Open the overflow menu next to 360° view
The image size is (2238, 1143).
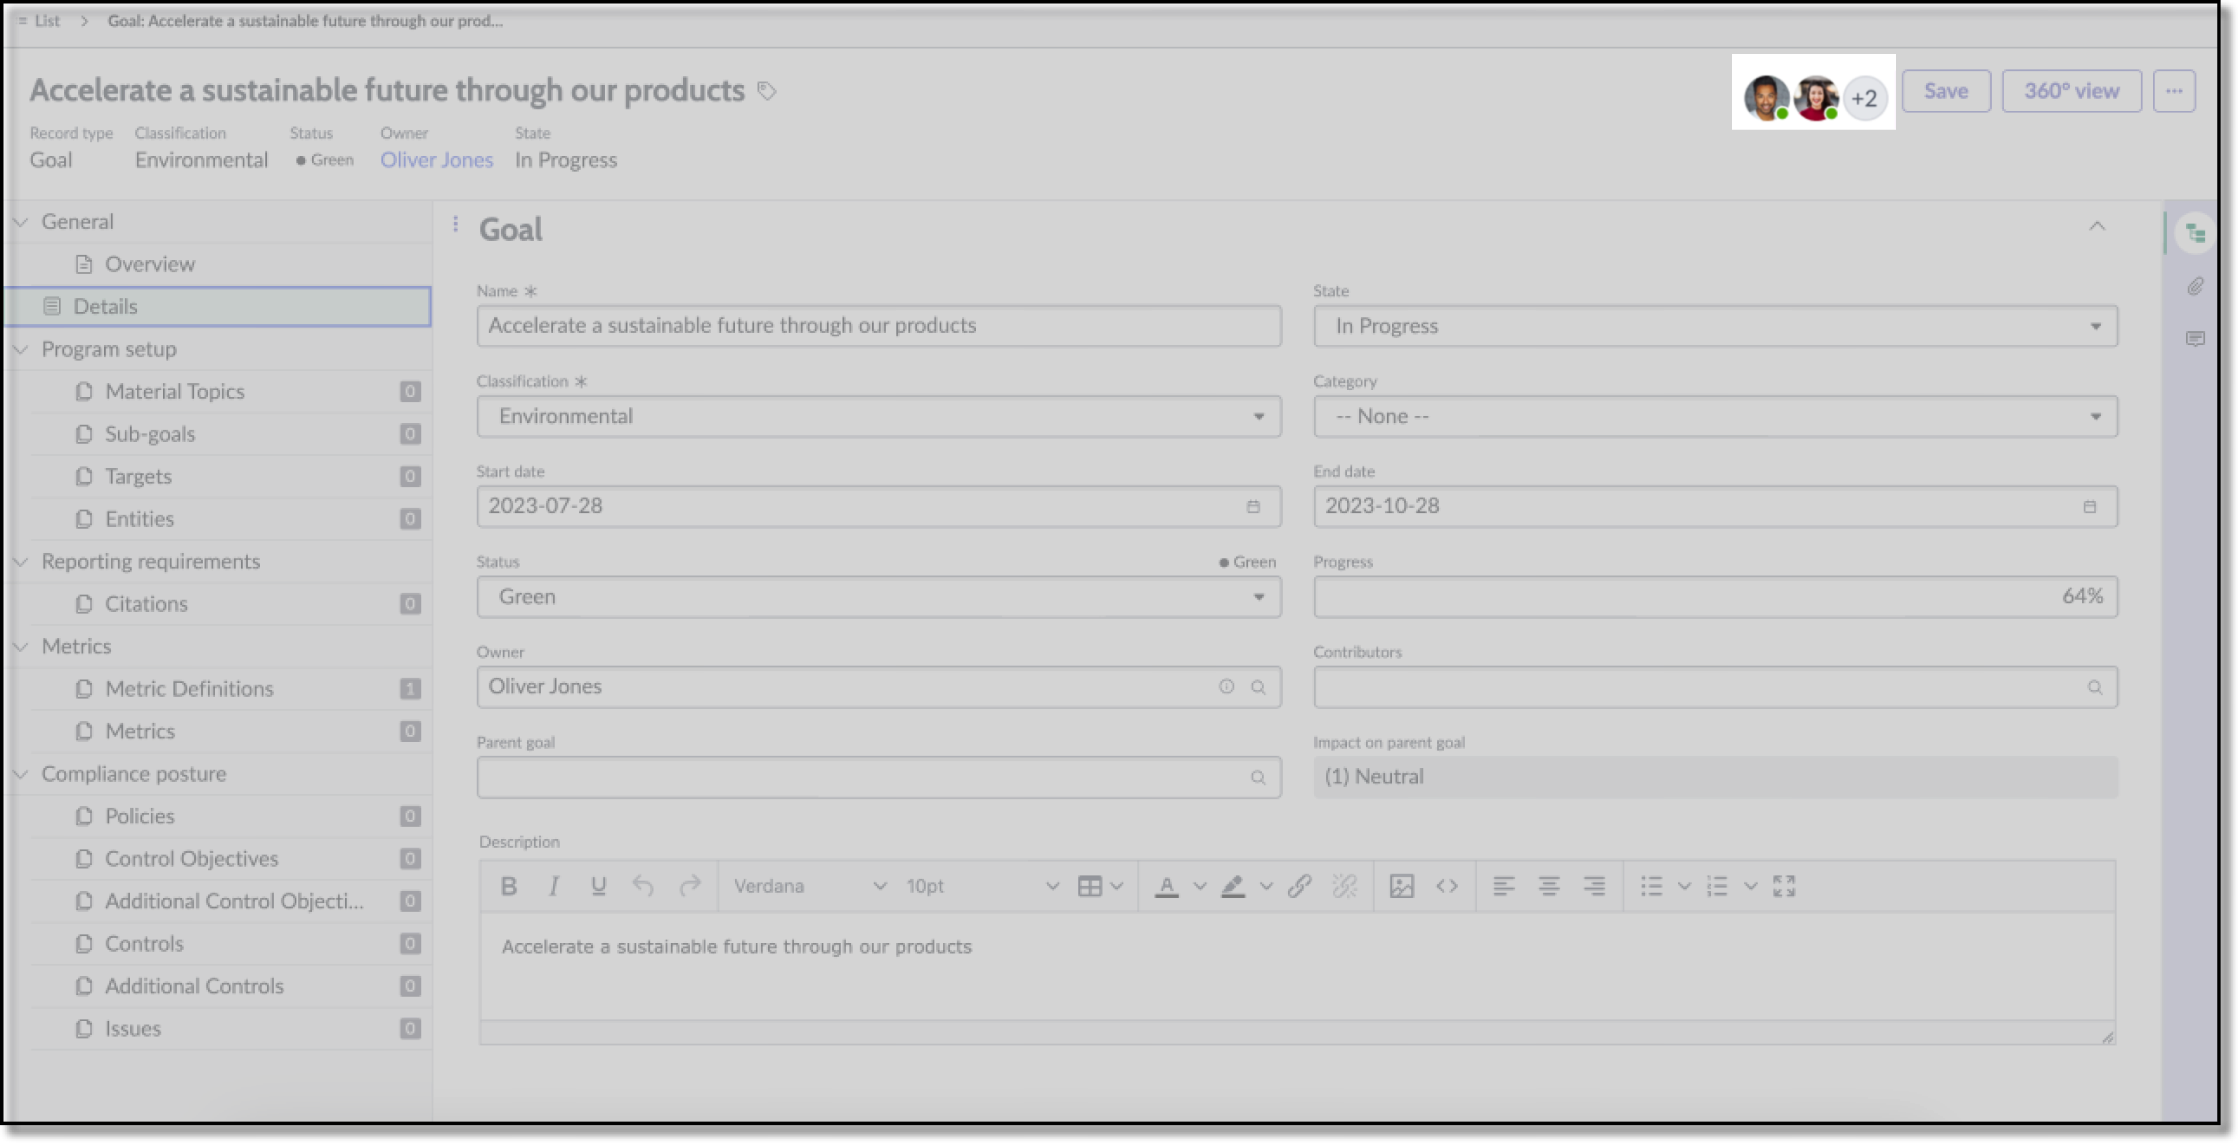(x=2174, y=90)
